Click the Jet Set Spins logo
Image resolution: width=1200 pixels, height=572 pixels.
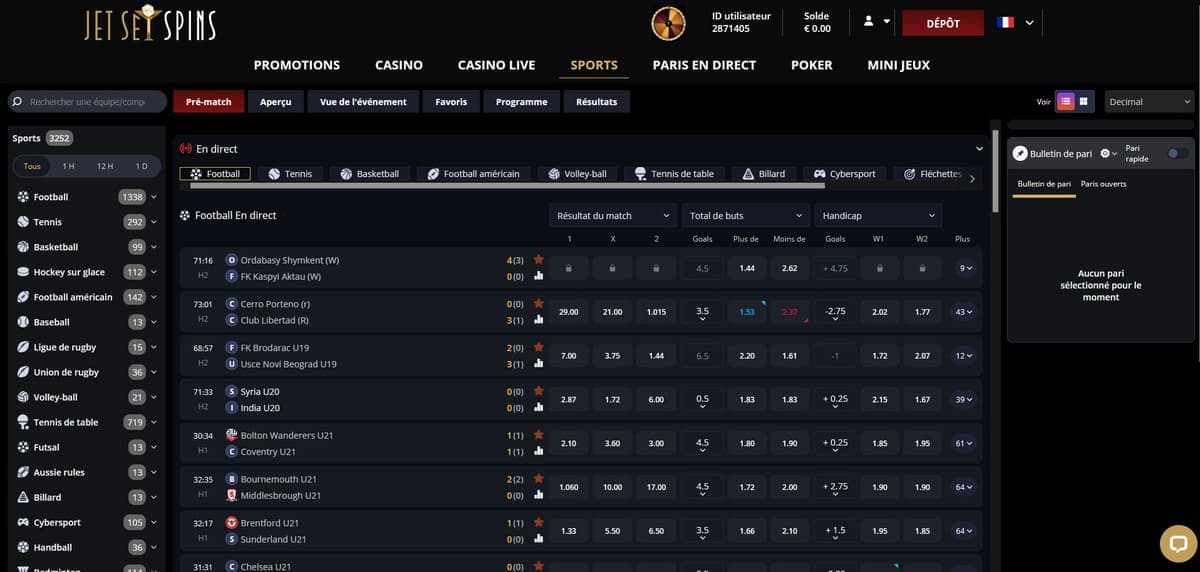point(150,25)
